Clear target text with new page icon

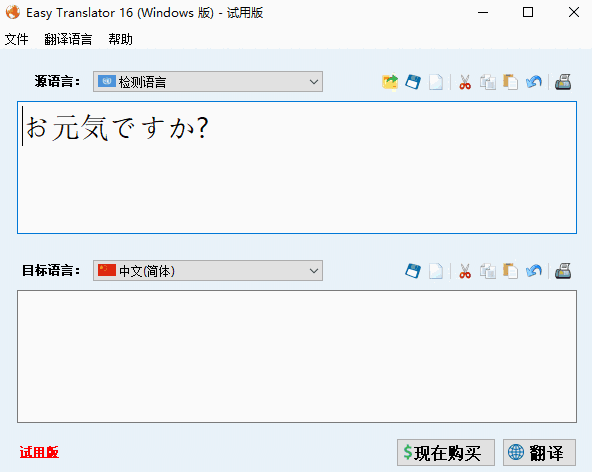[x=436, y=271]
